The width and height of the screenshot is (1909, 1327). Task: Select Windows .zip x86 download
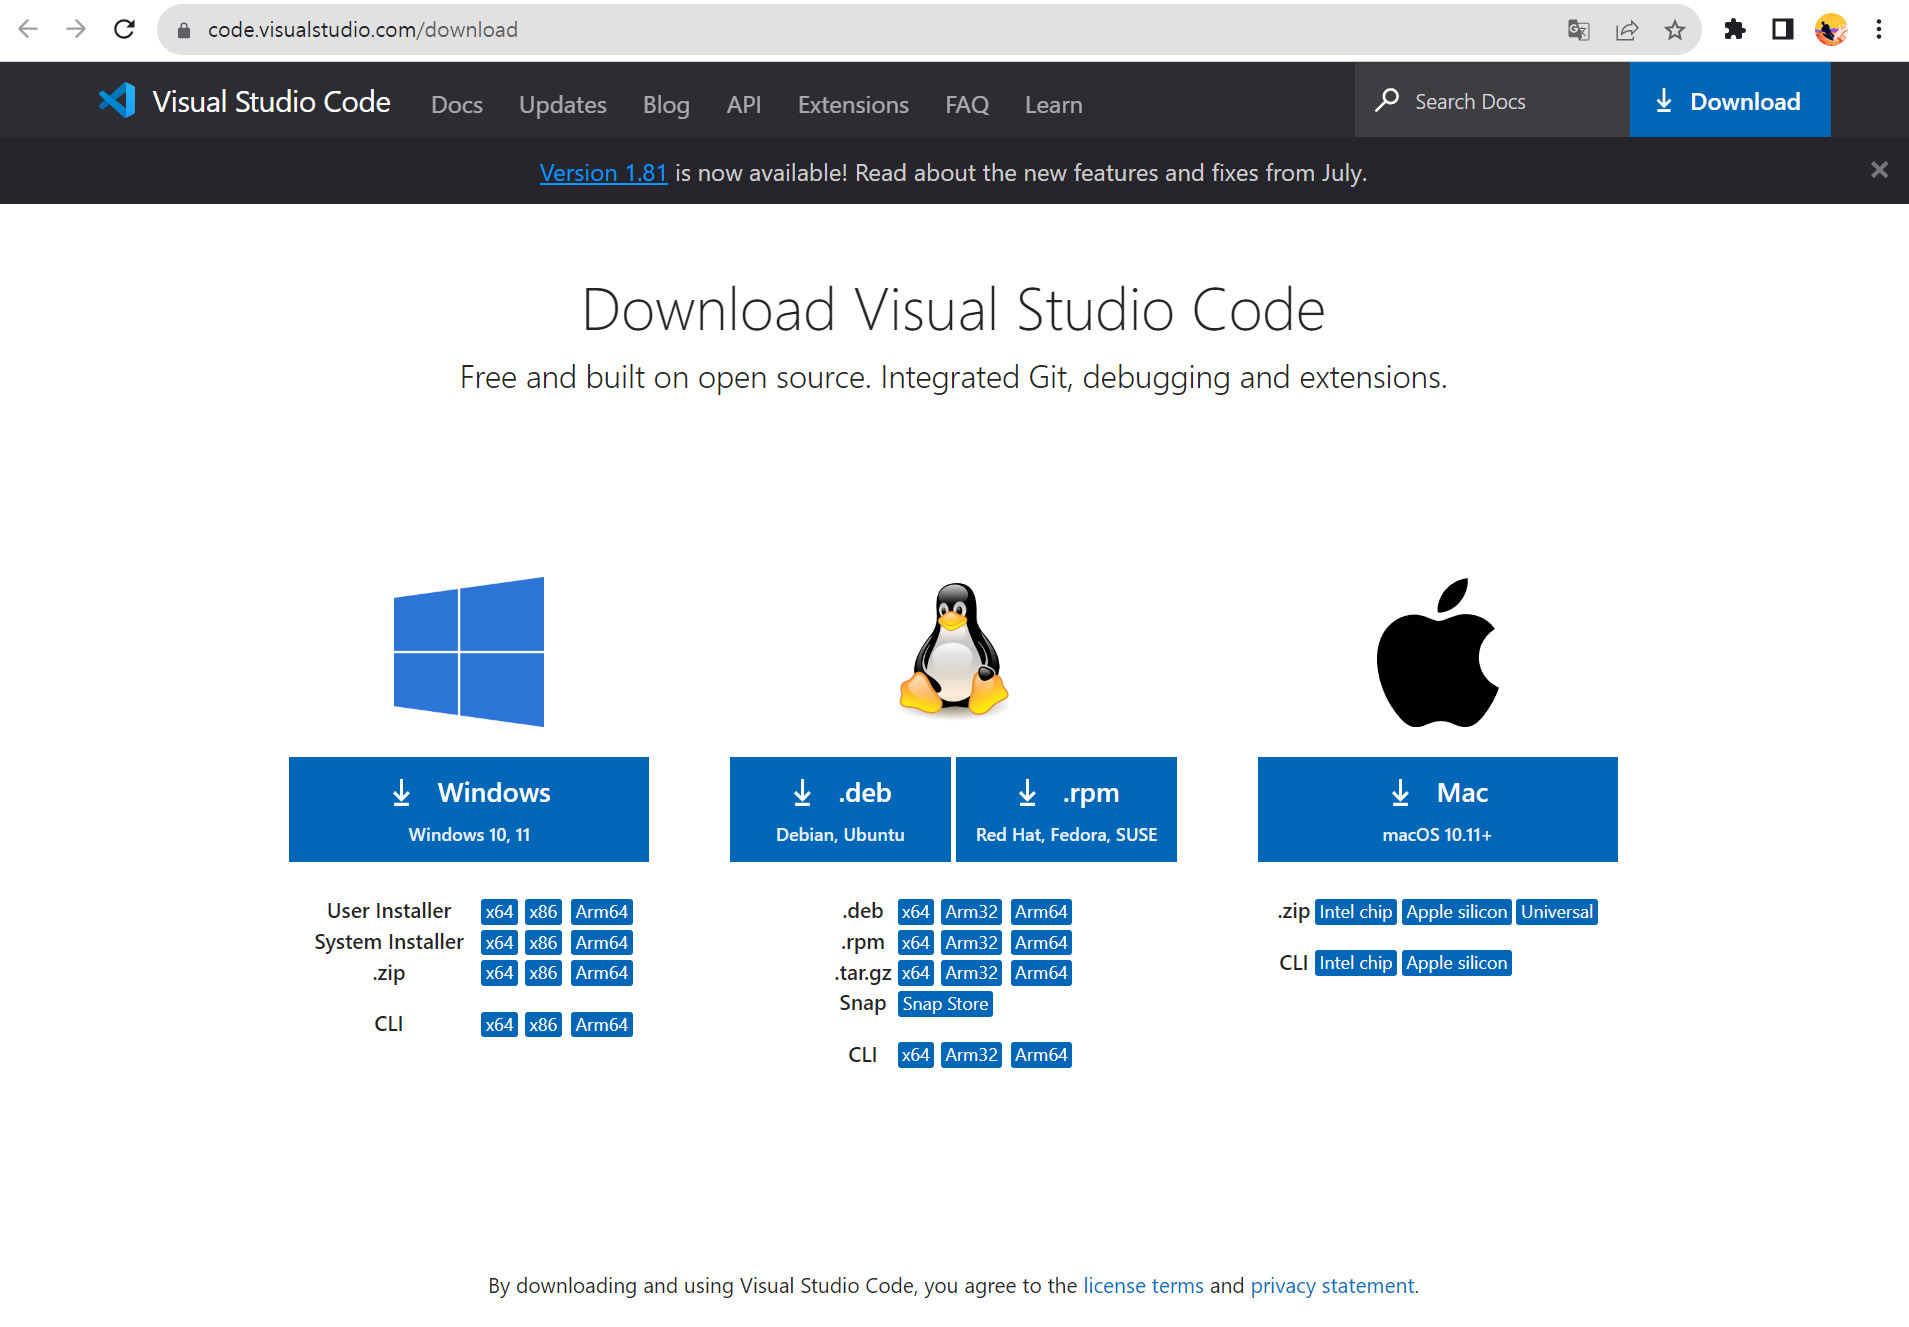point(543,973)
